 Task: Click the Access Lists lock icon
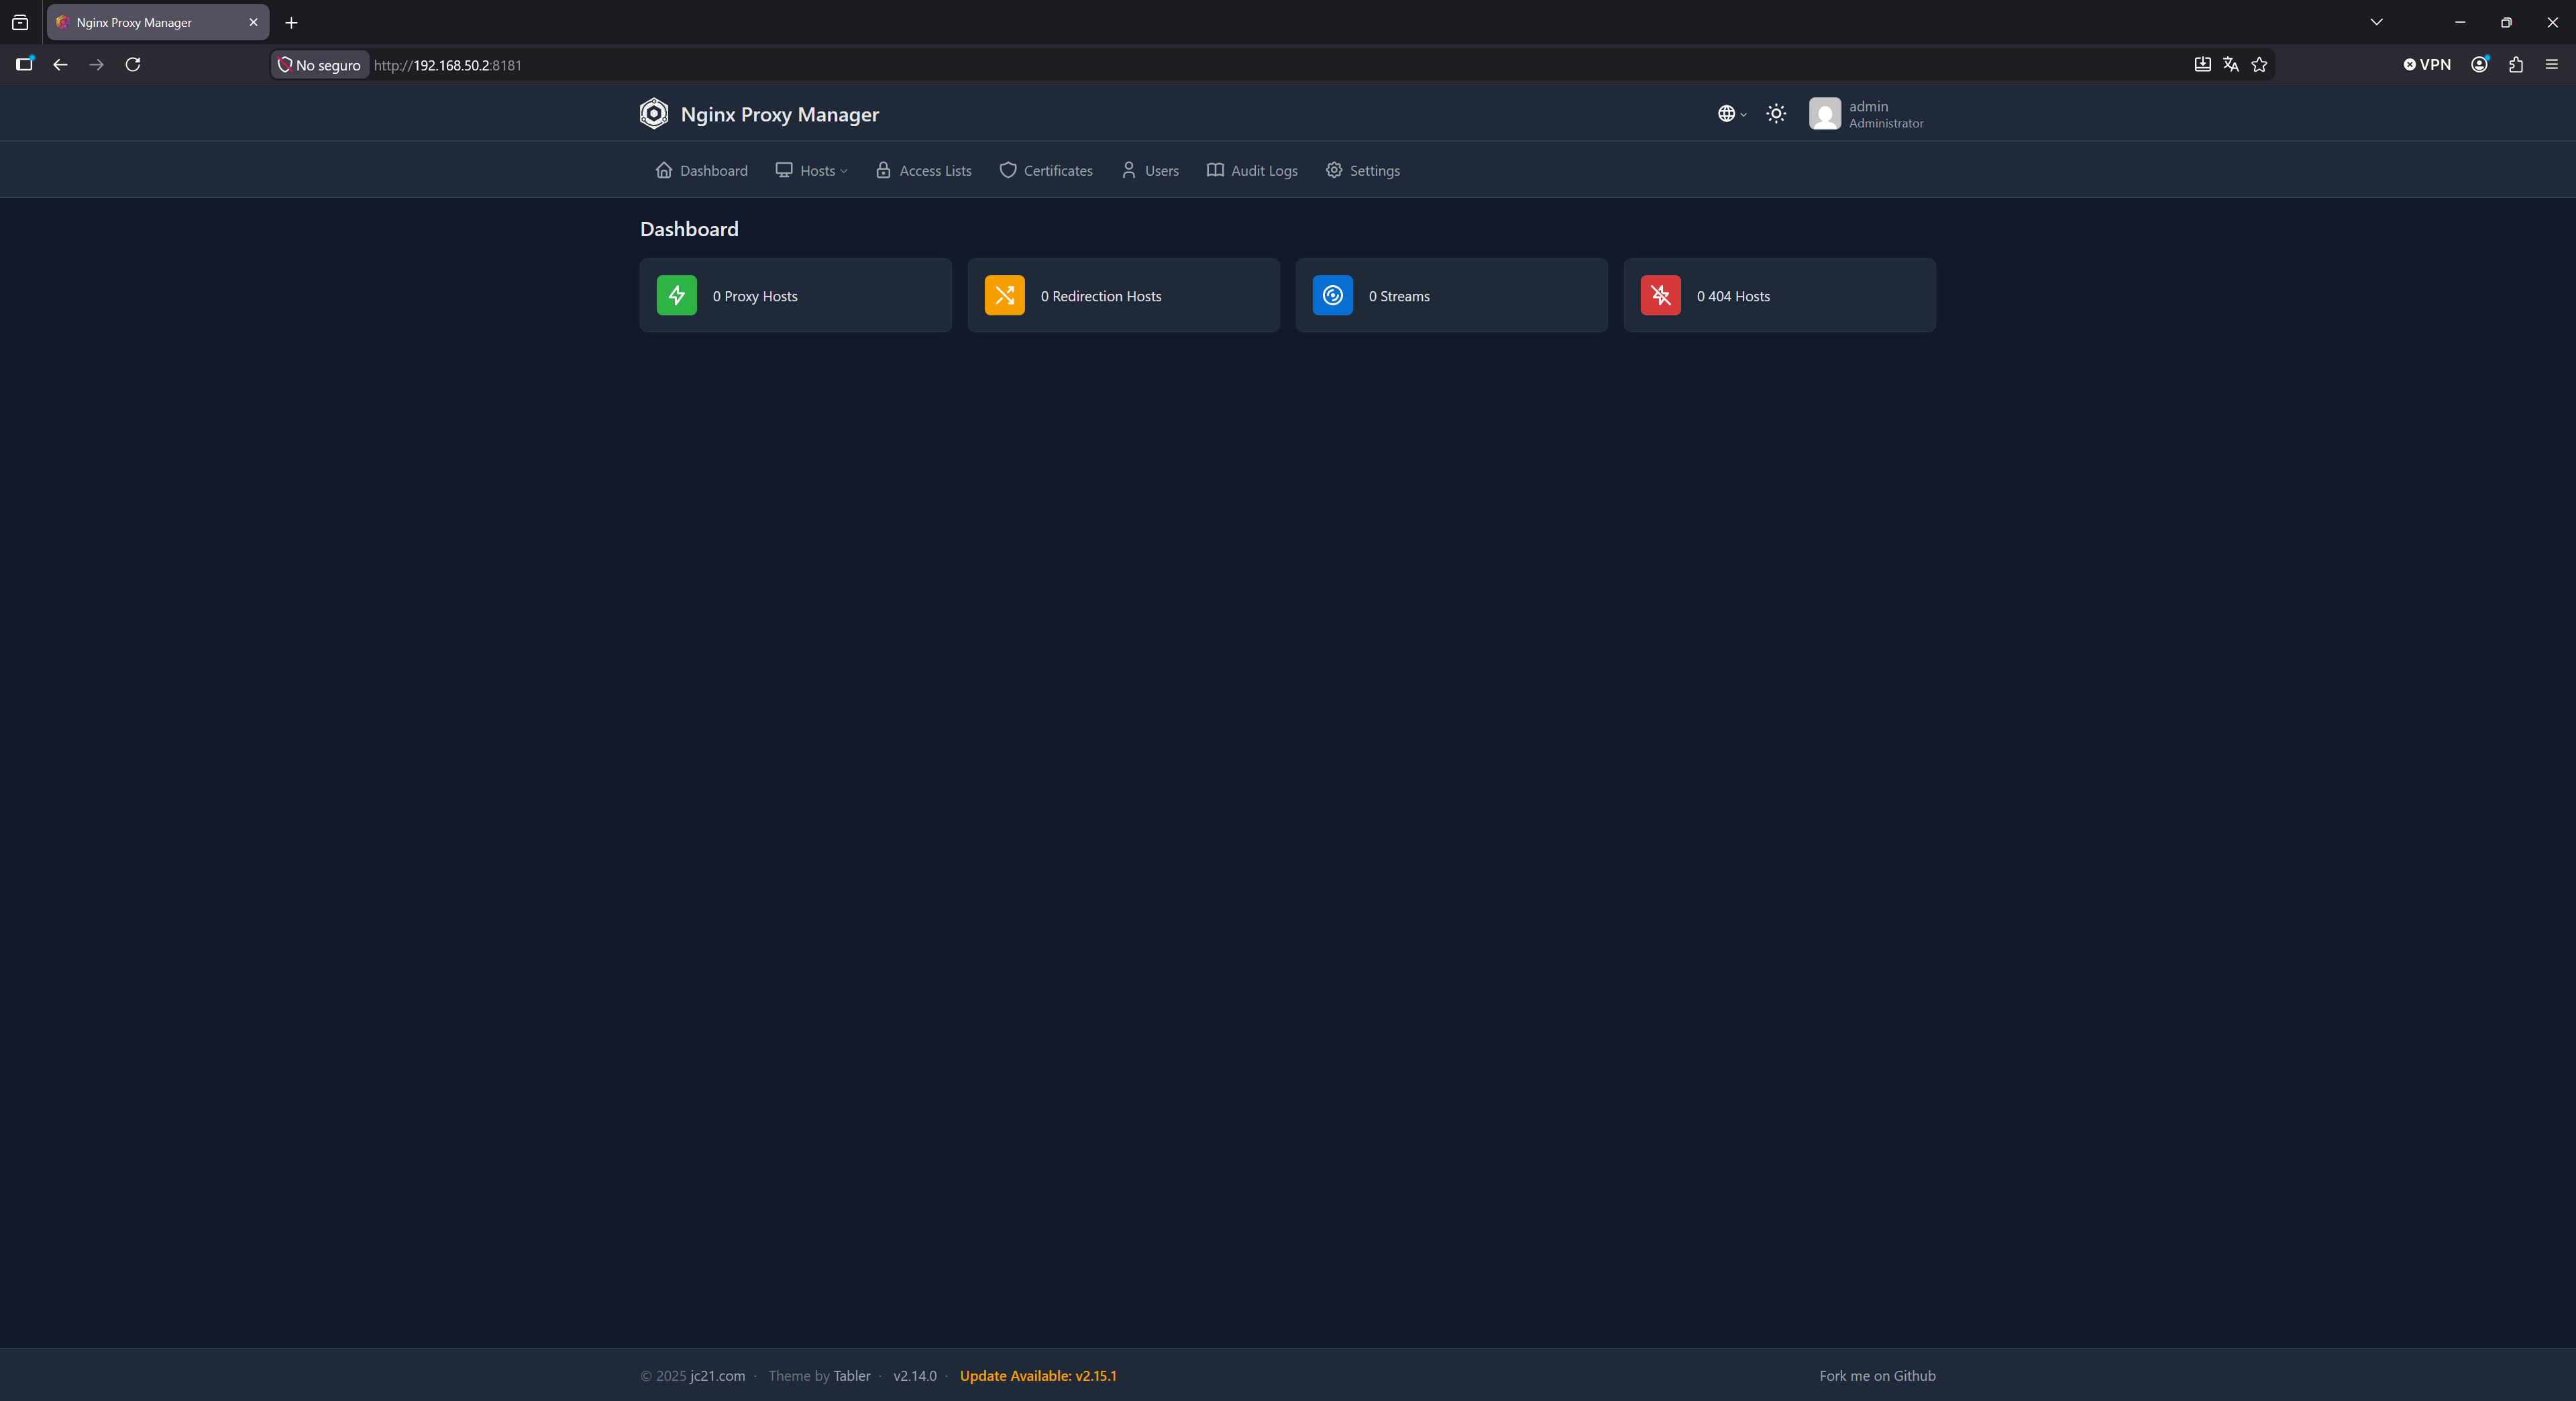(883, 170)
